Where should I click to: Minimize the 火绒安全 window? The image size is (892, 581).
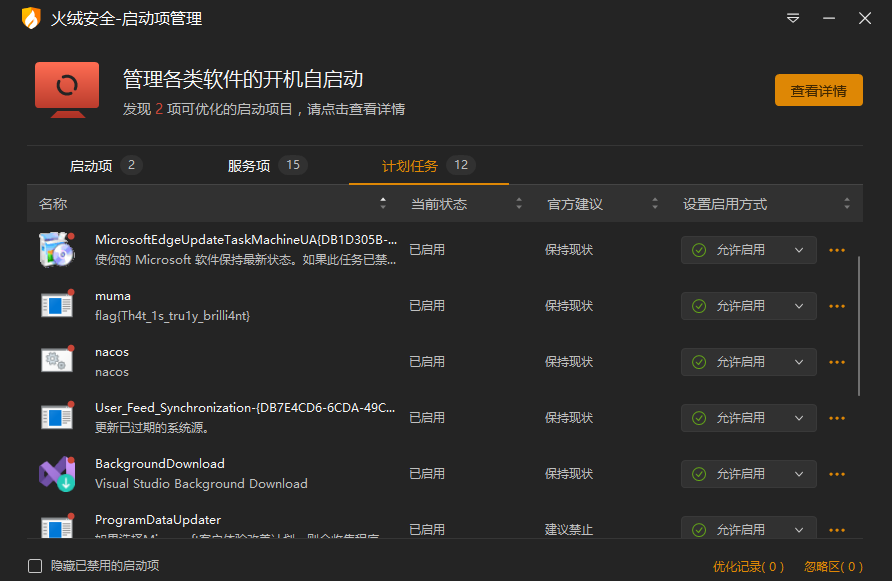click(829, 18)
